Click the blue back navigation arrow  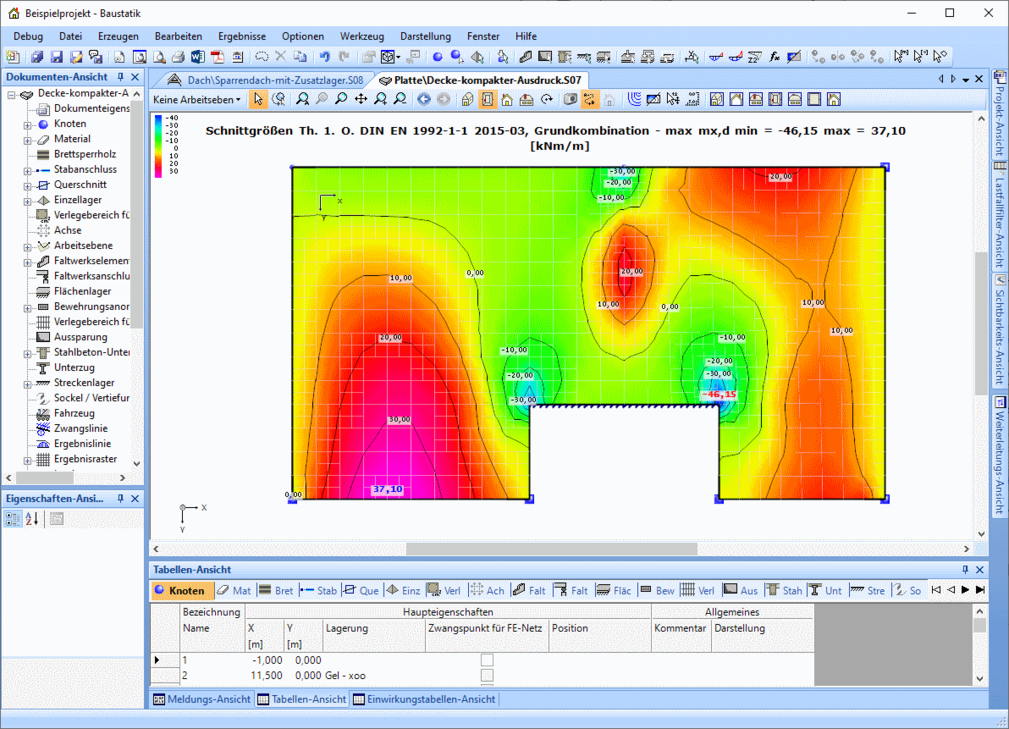point(424,99)
